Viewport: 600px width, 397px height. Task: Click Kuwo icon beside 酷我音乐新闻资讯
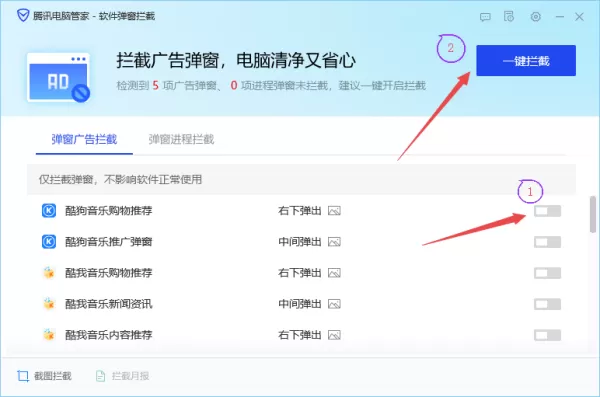(x=49, y=304)
